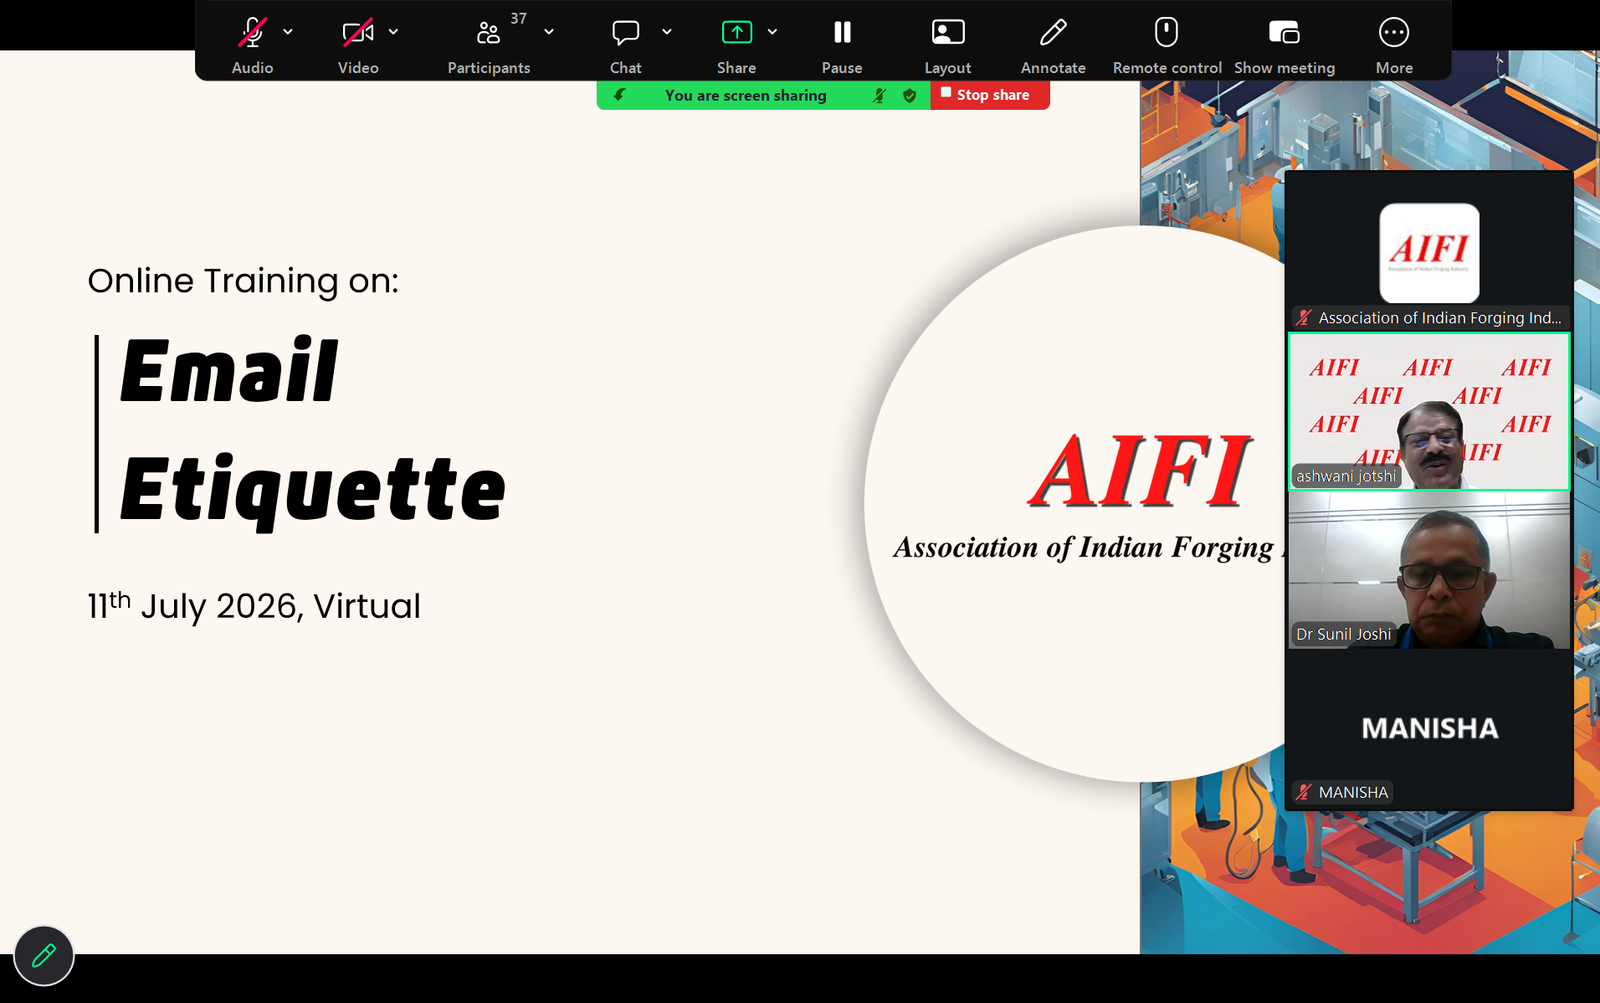
Task: Click the lightning icon on green sharing bar
Action: (620, 95)
